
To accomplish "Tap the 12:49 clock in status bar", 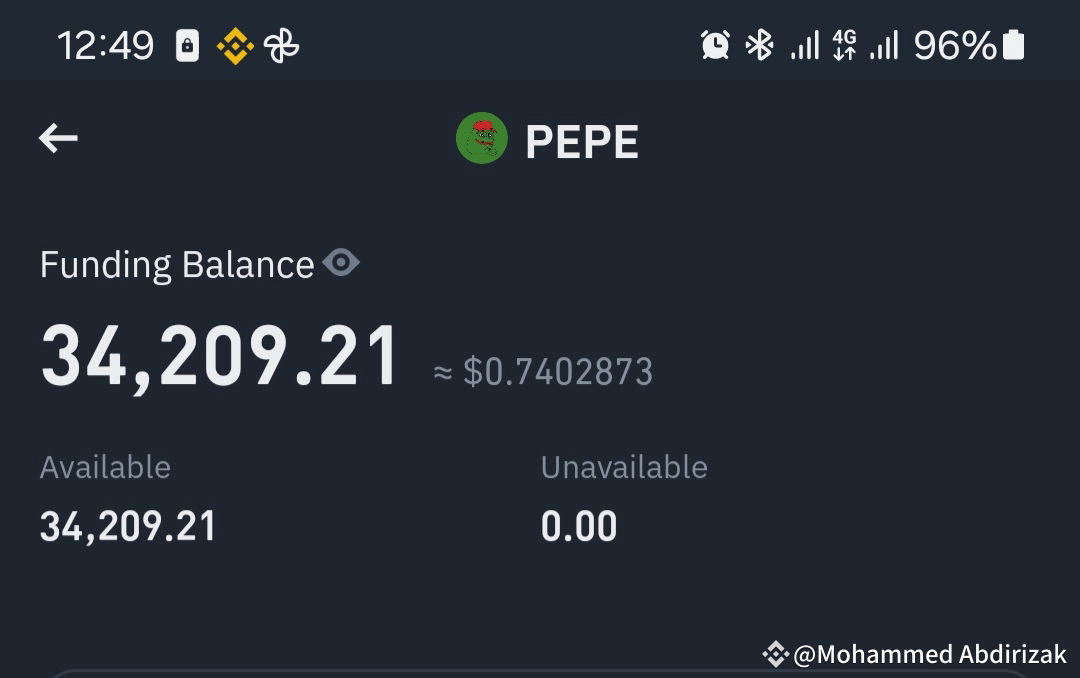I will tap(106, 42).
